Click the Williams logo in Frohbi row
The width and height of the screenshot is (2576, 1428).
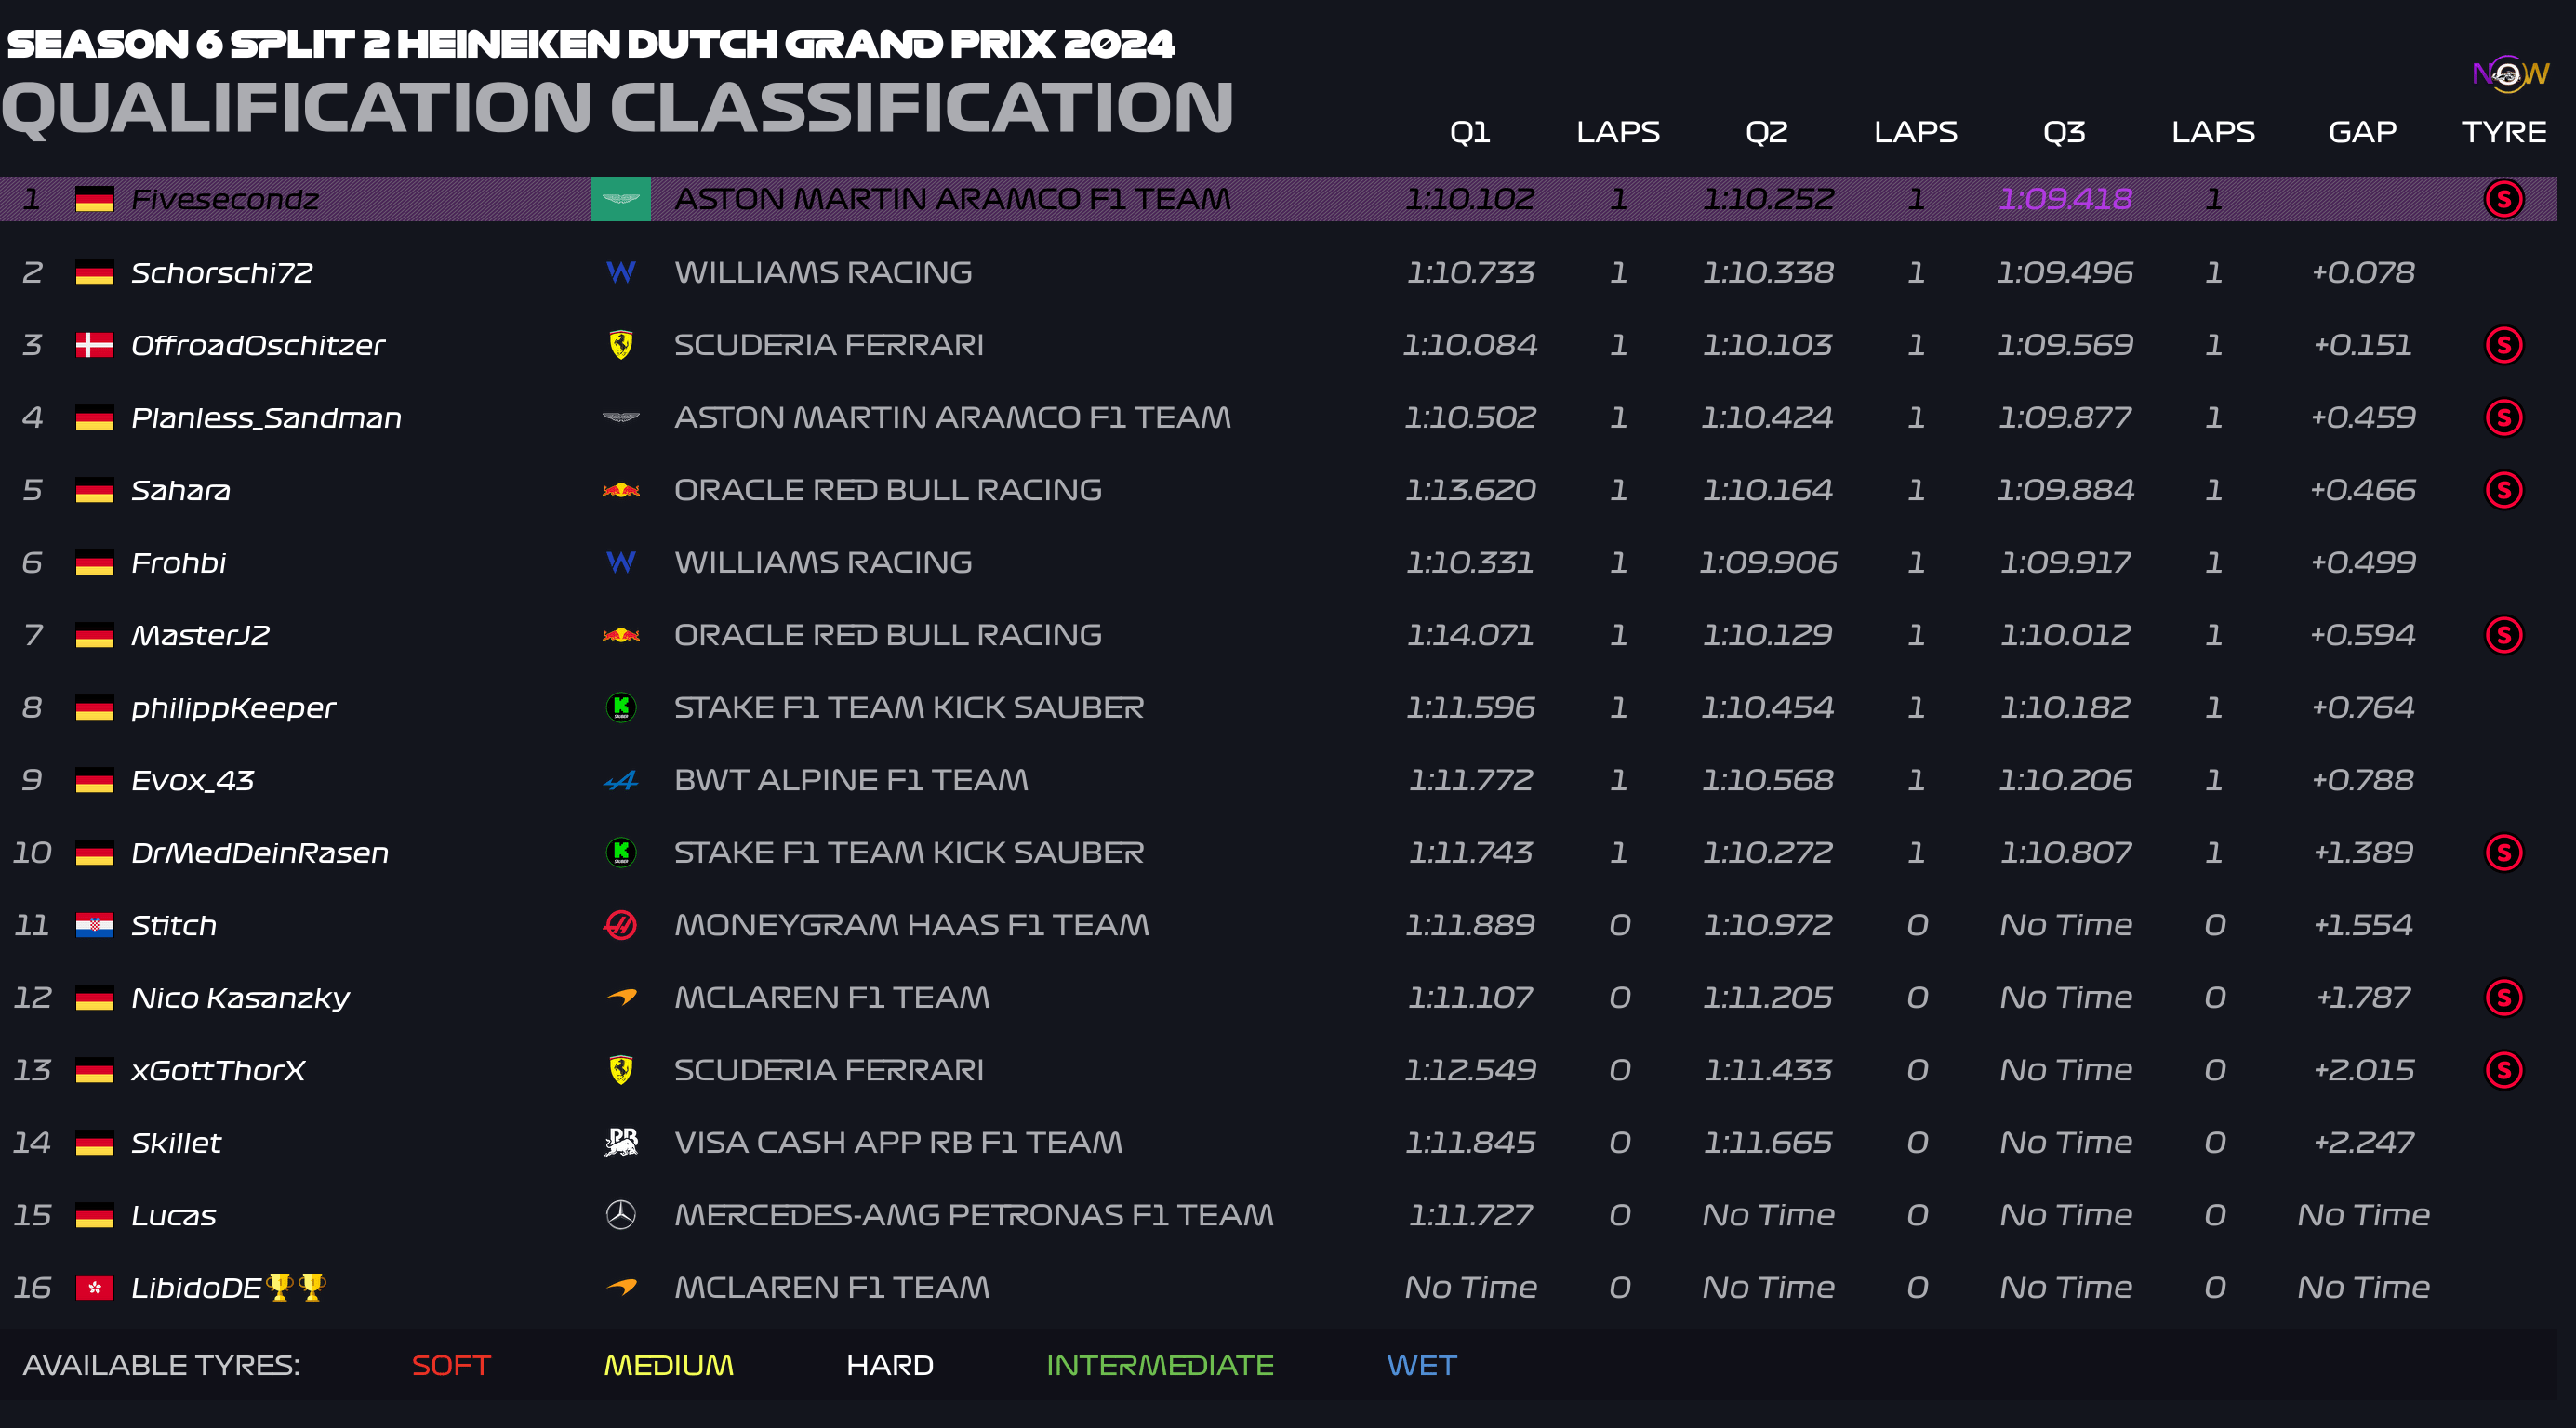(x=621, y=562)
